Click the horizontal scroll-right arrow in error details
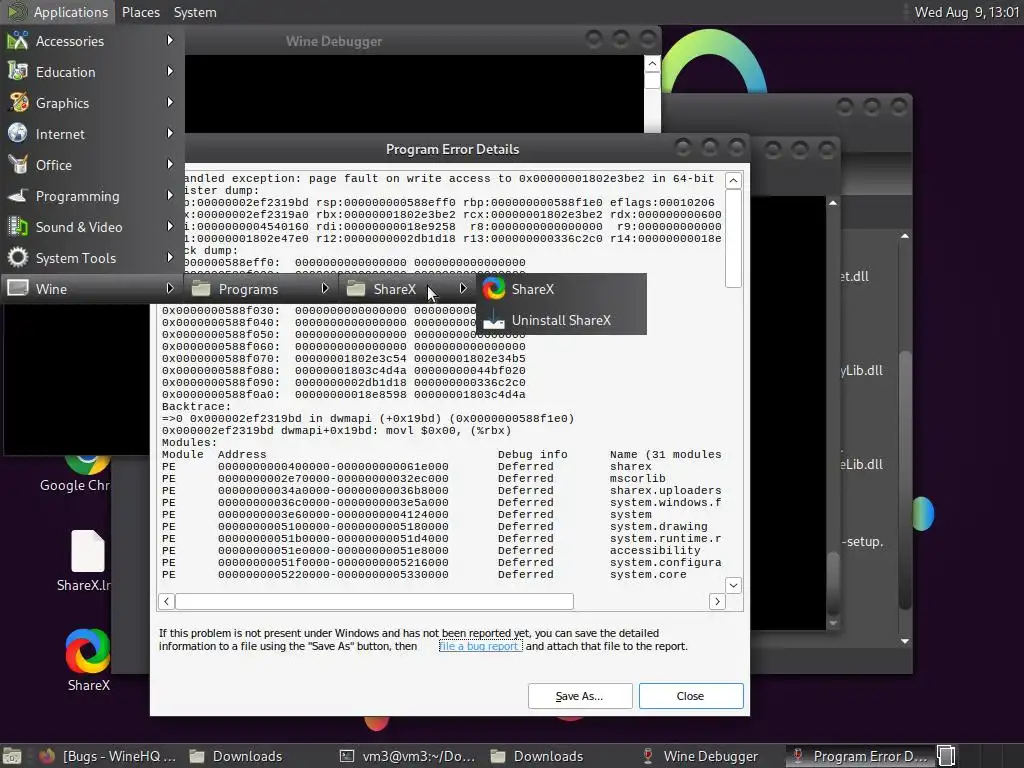This screenshot has height=768, width=1024. [717, 601]
